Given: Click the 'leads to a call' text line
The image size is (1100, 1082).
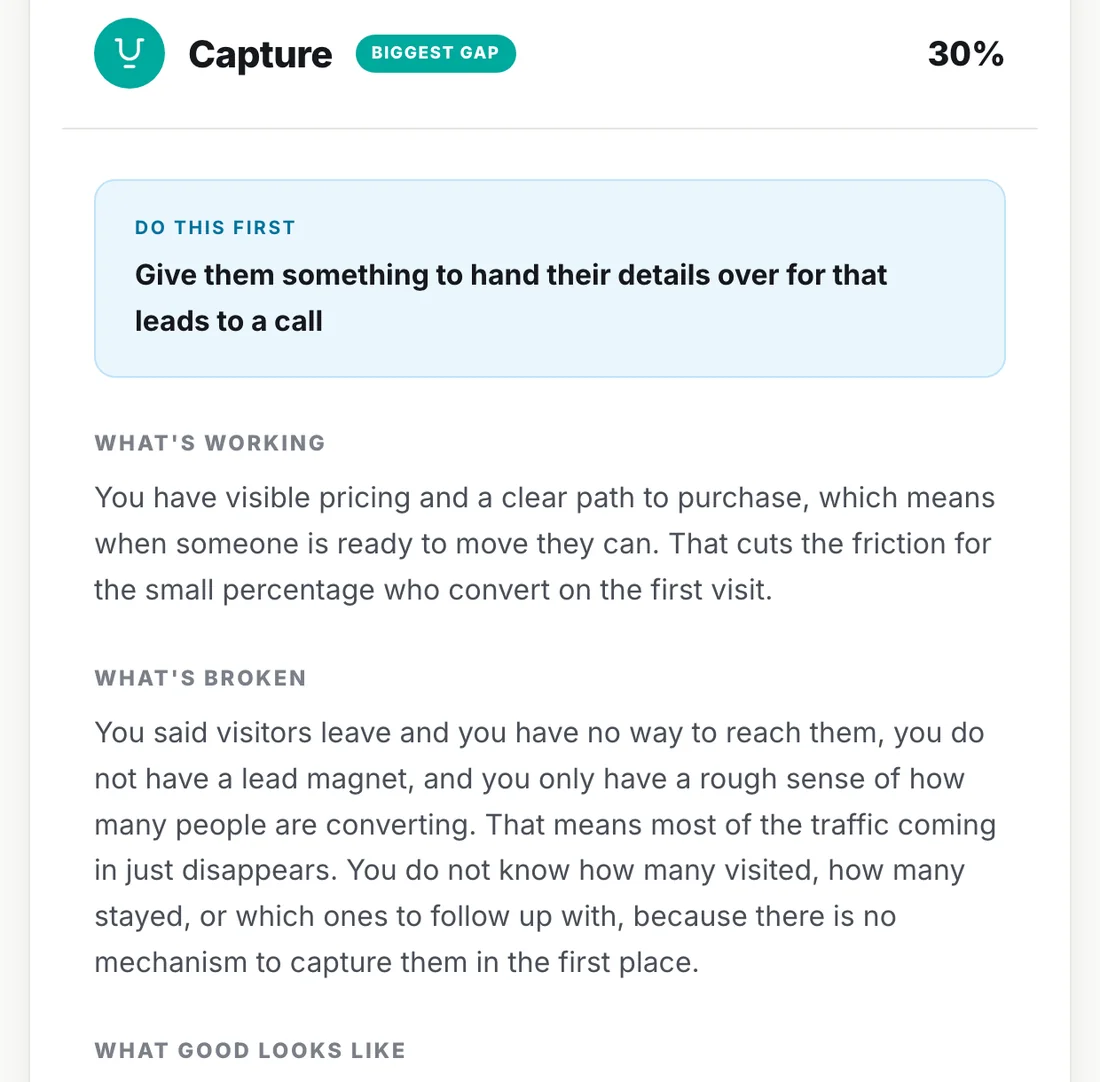Looking at the screenshot, I should coord(229,321).
